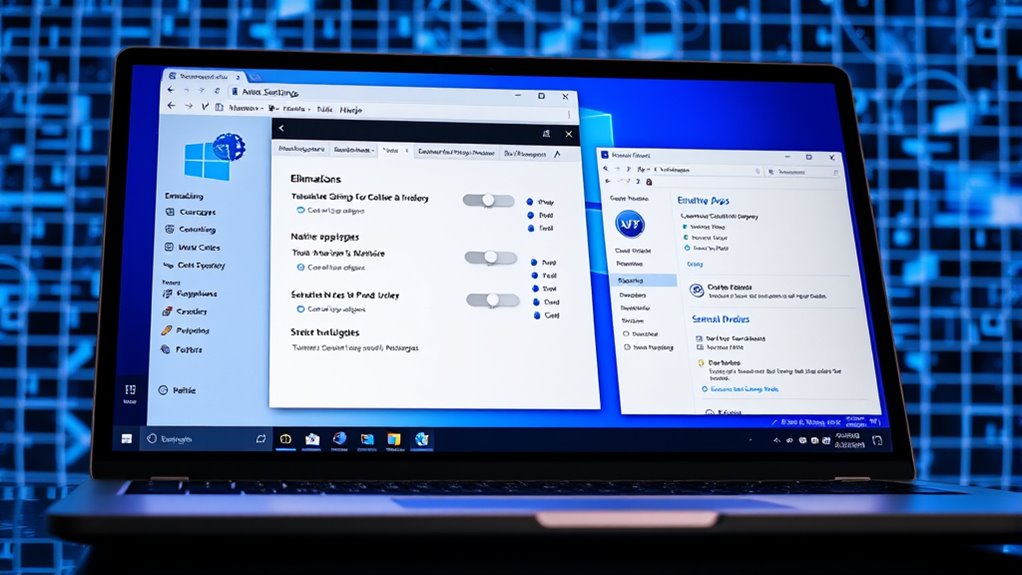Toggle the second switch in middle section
The height and width of the screenshot is (575, 1022).
(x=489, y=257)
